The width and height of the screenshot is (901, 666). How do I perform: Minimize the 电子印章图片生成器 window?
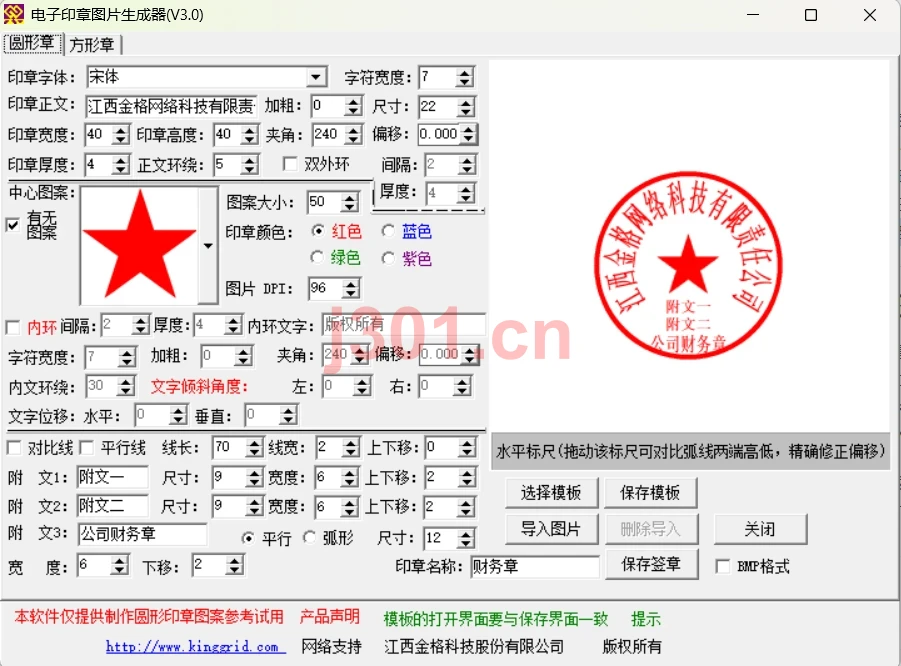pyautogui.click(x=753, y=15)
